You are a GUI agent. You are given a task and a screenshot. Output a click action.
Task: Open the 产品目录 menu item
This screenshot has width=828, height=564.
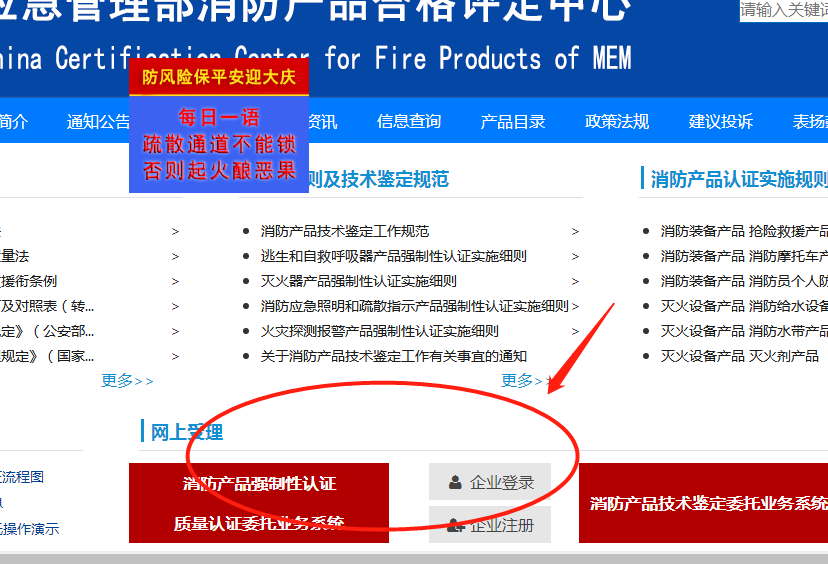(x=512, y=121)
